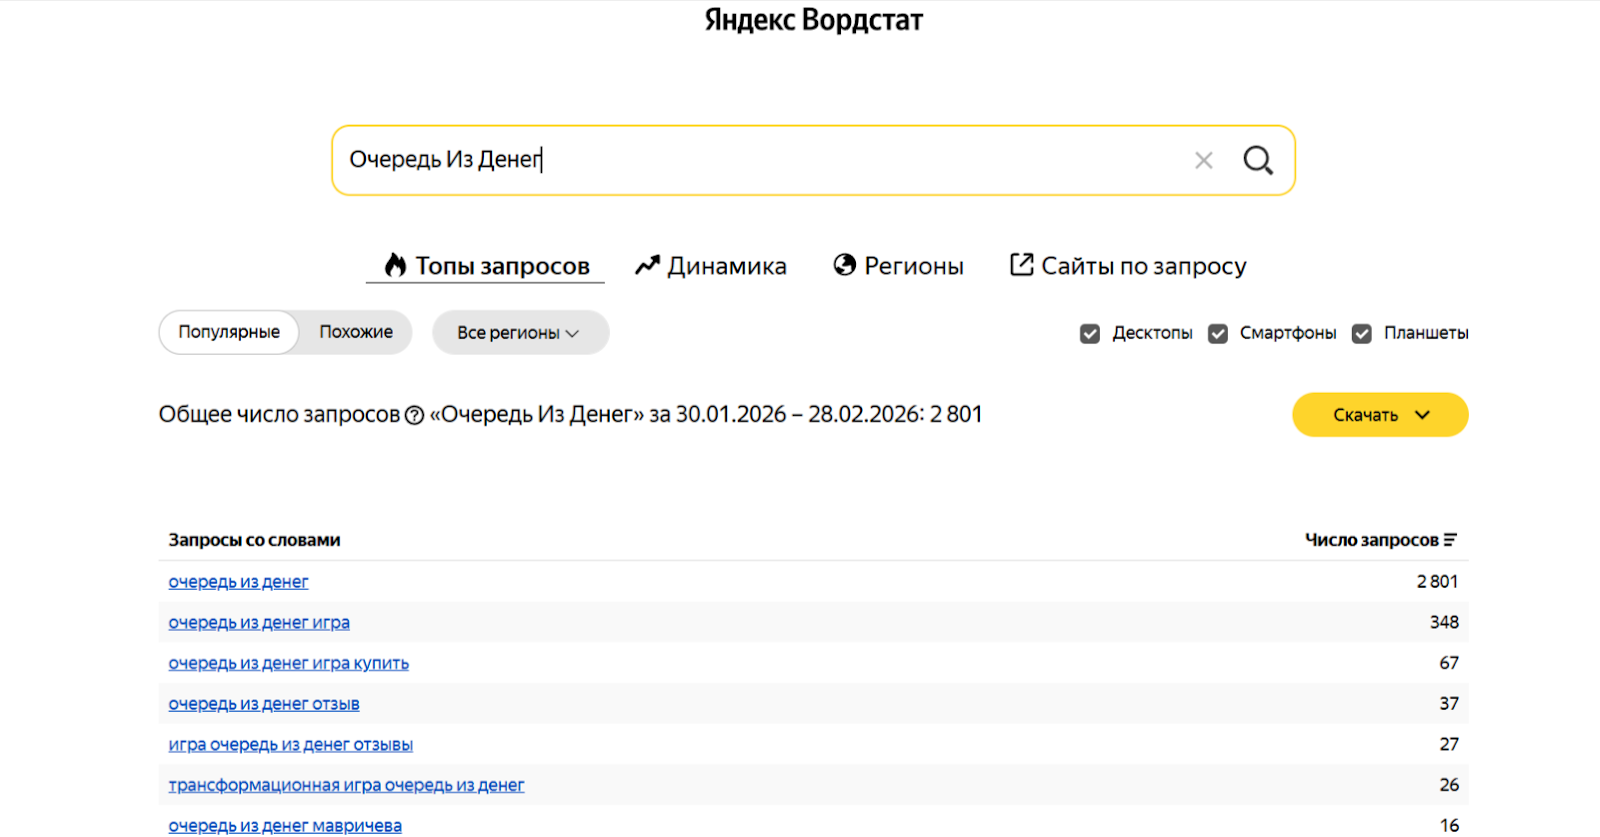Screen dimensions: 1600x837
Task: Click the magnifying glass search icon
Action: click(x=1258, y=160)
